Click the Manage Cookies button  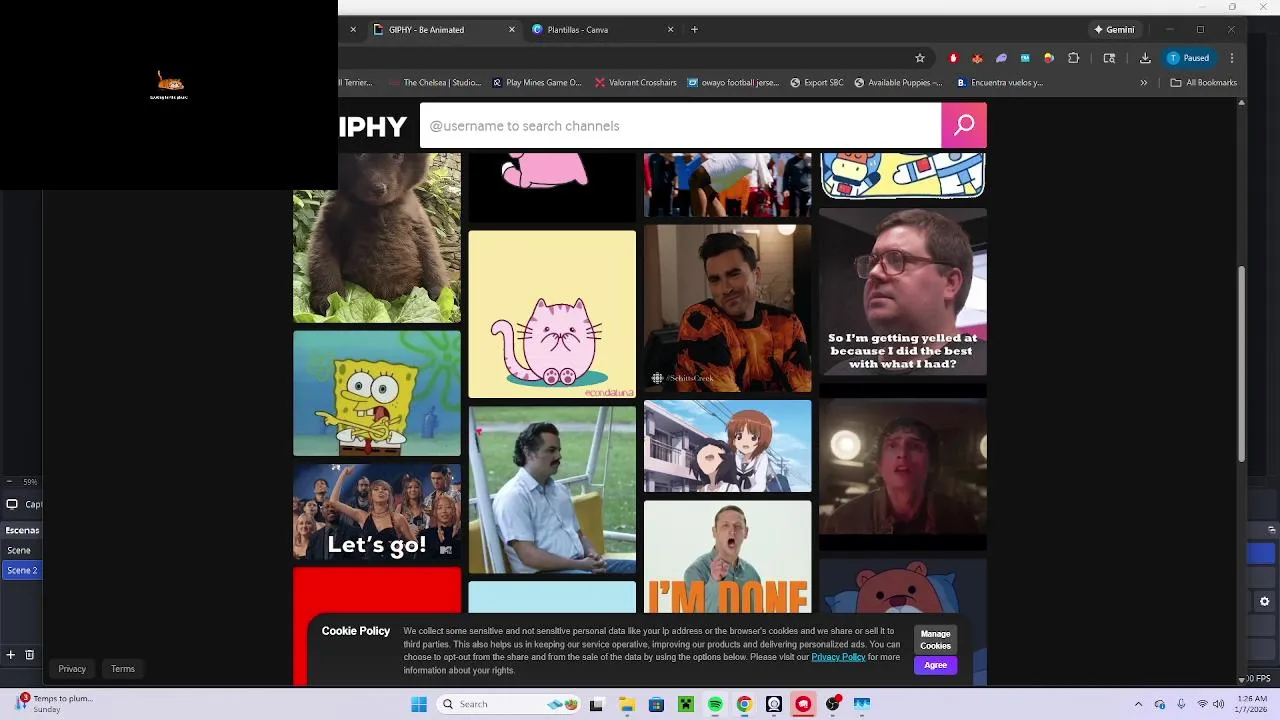(x=935, y=640)
